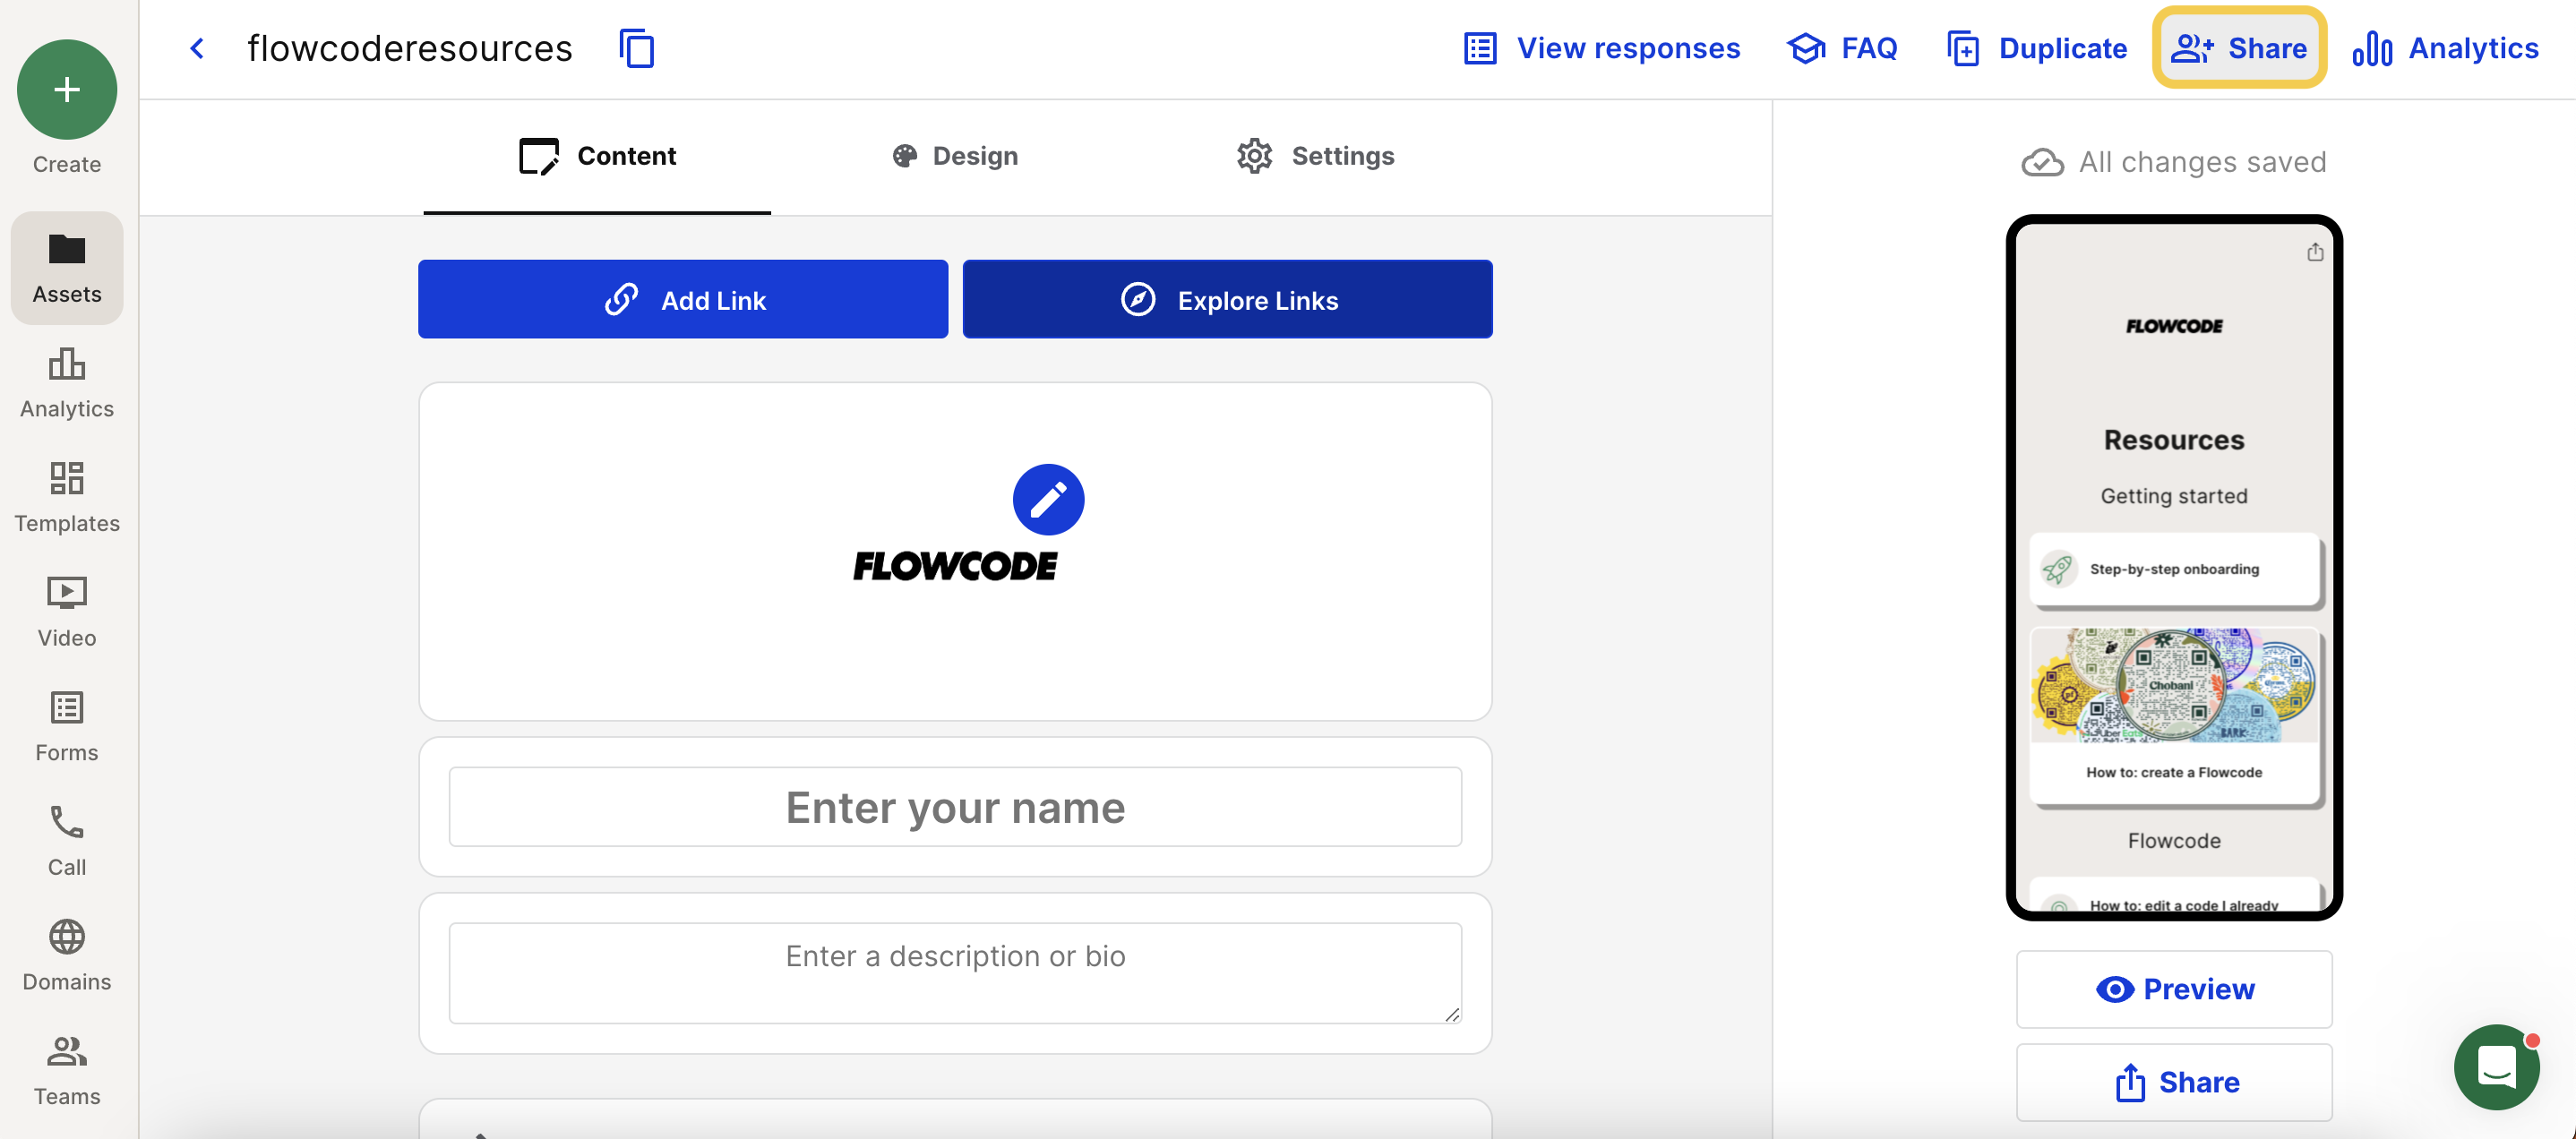
Task: Select Call icon in sidebar
Action: point(67,822)
